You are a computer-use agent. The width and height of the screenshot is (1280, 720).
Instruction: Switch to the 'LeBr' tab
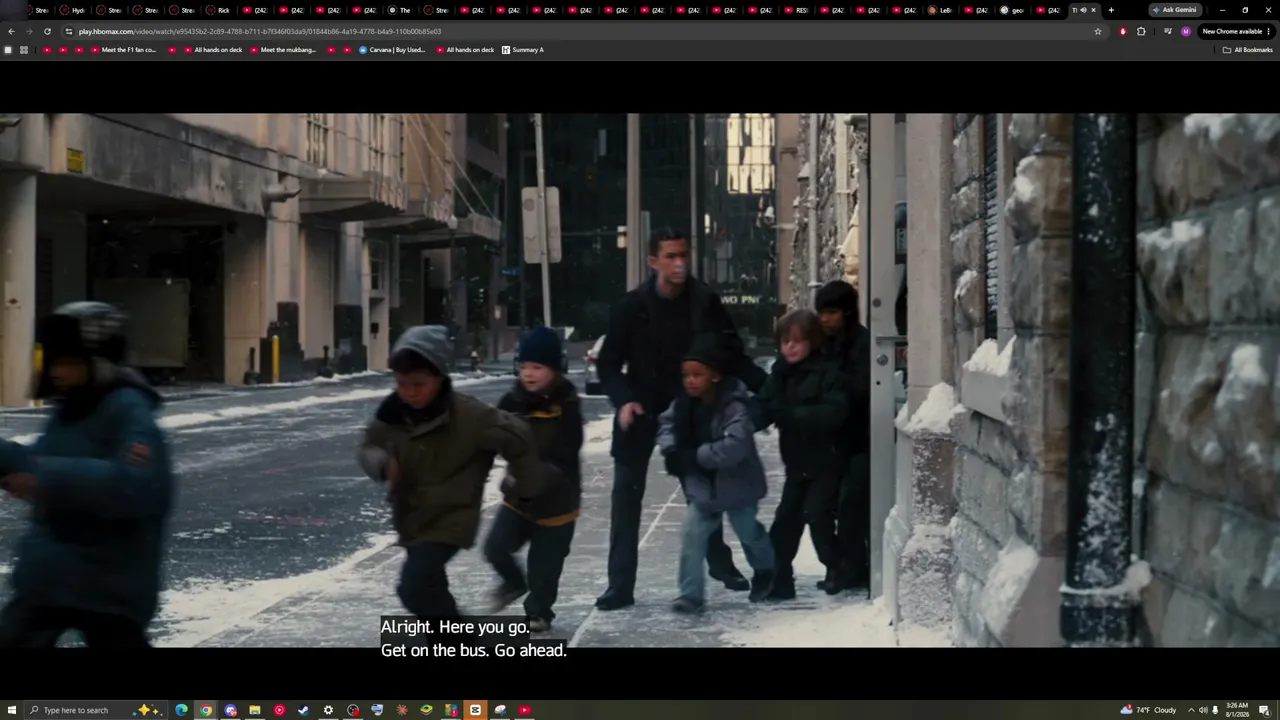point(940,10)
